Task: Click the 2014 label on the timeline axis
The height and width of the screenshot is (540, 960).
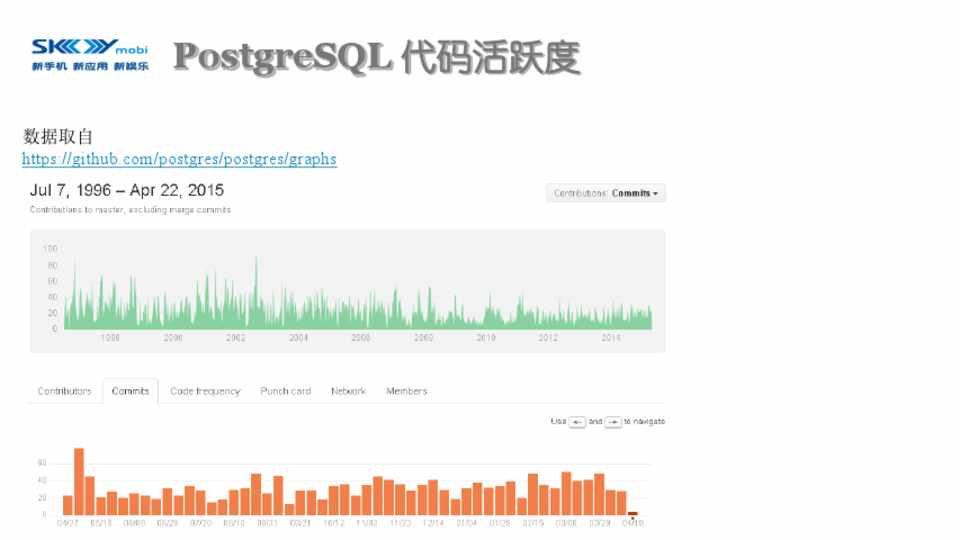Action: click(x=610, y=338)
